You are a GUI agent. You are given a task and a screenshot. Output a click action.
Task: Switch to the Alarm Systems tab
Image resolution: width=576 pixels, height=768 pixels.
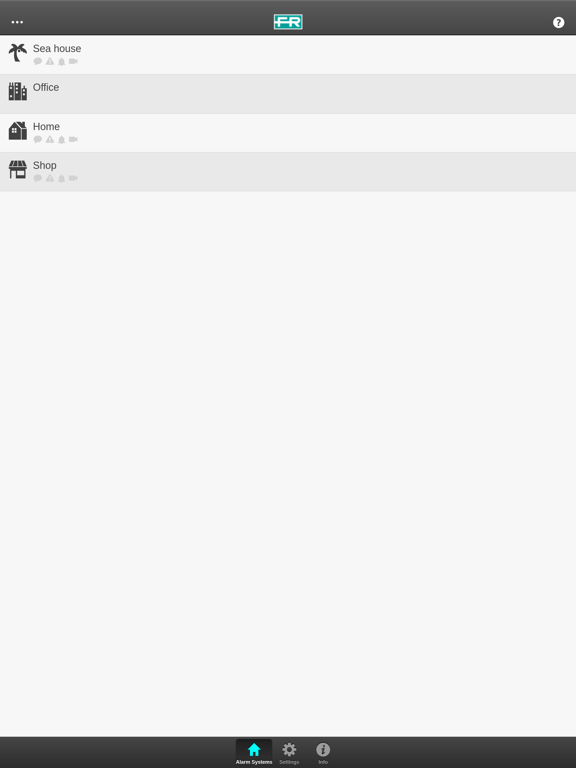254,753
